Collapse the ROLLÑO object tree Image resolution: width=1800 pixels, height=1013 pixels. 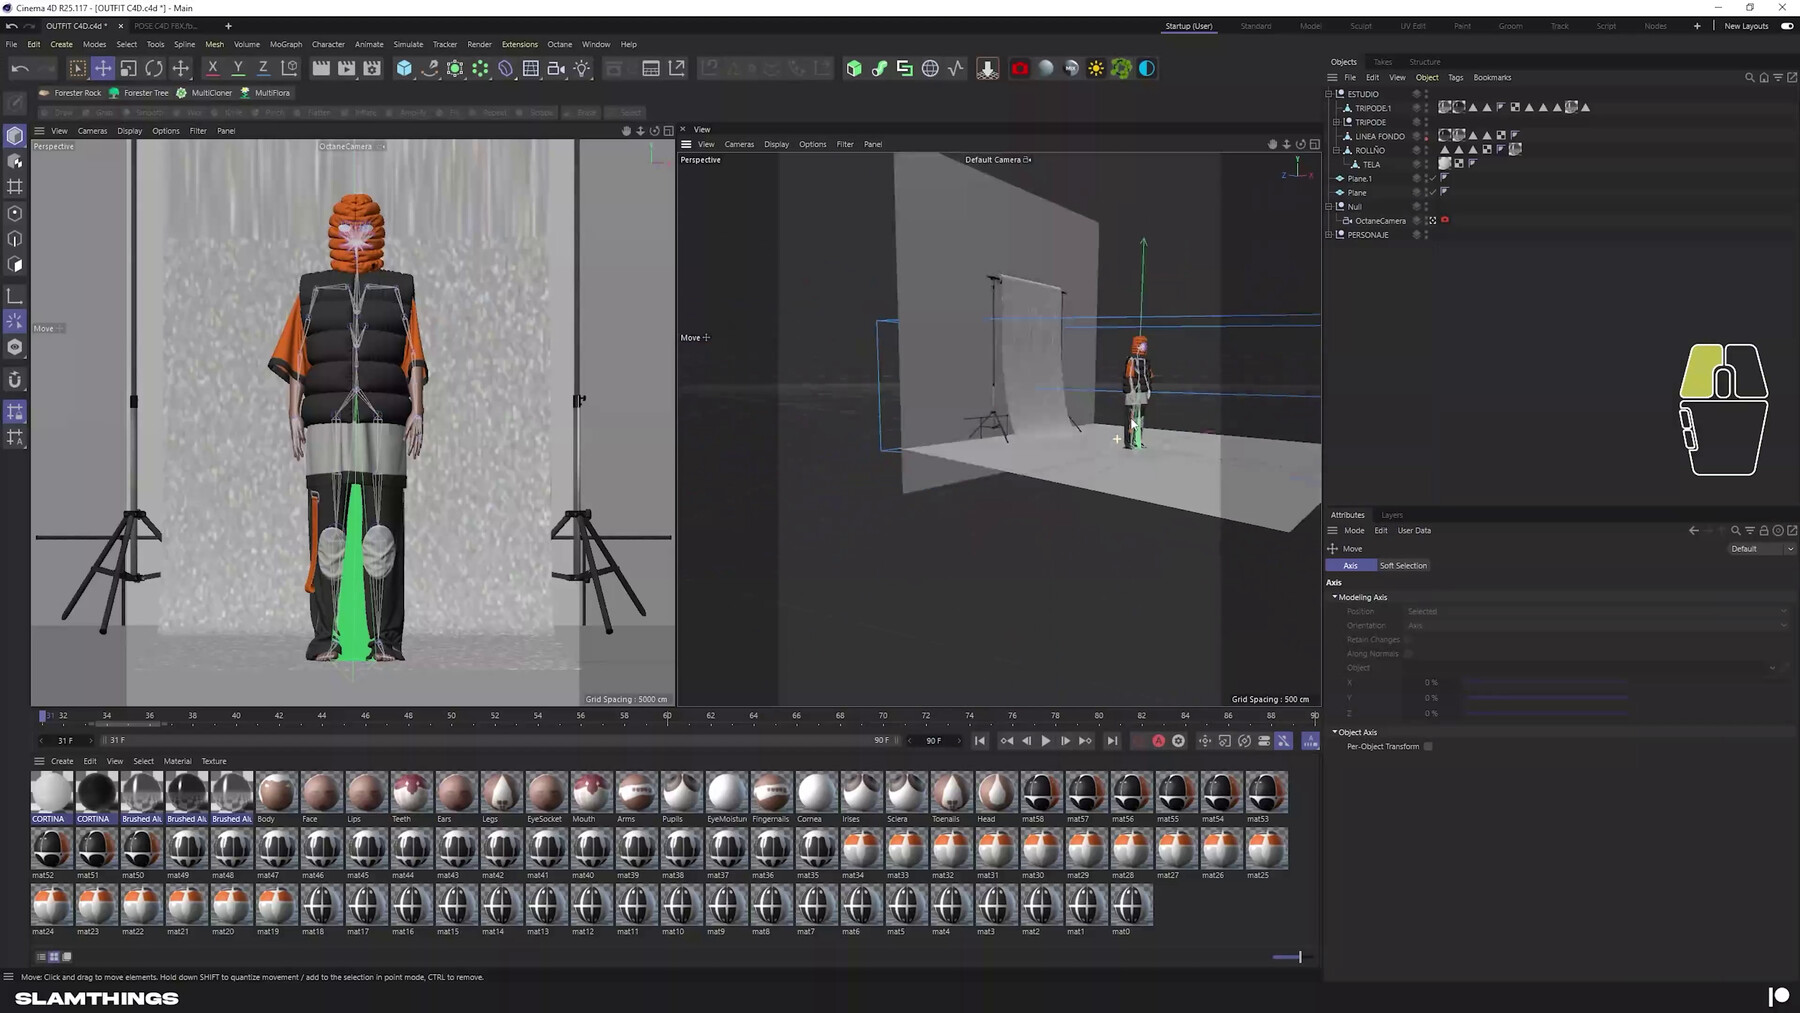[1337, 149]
